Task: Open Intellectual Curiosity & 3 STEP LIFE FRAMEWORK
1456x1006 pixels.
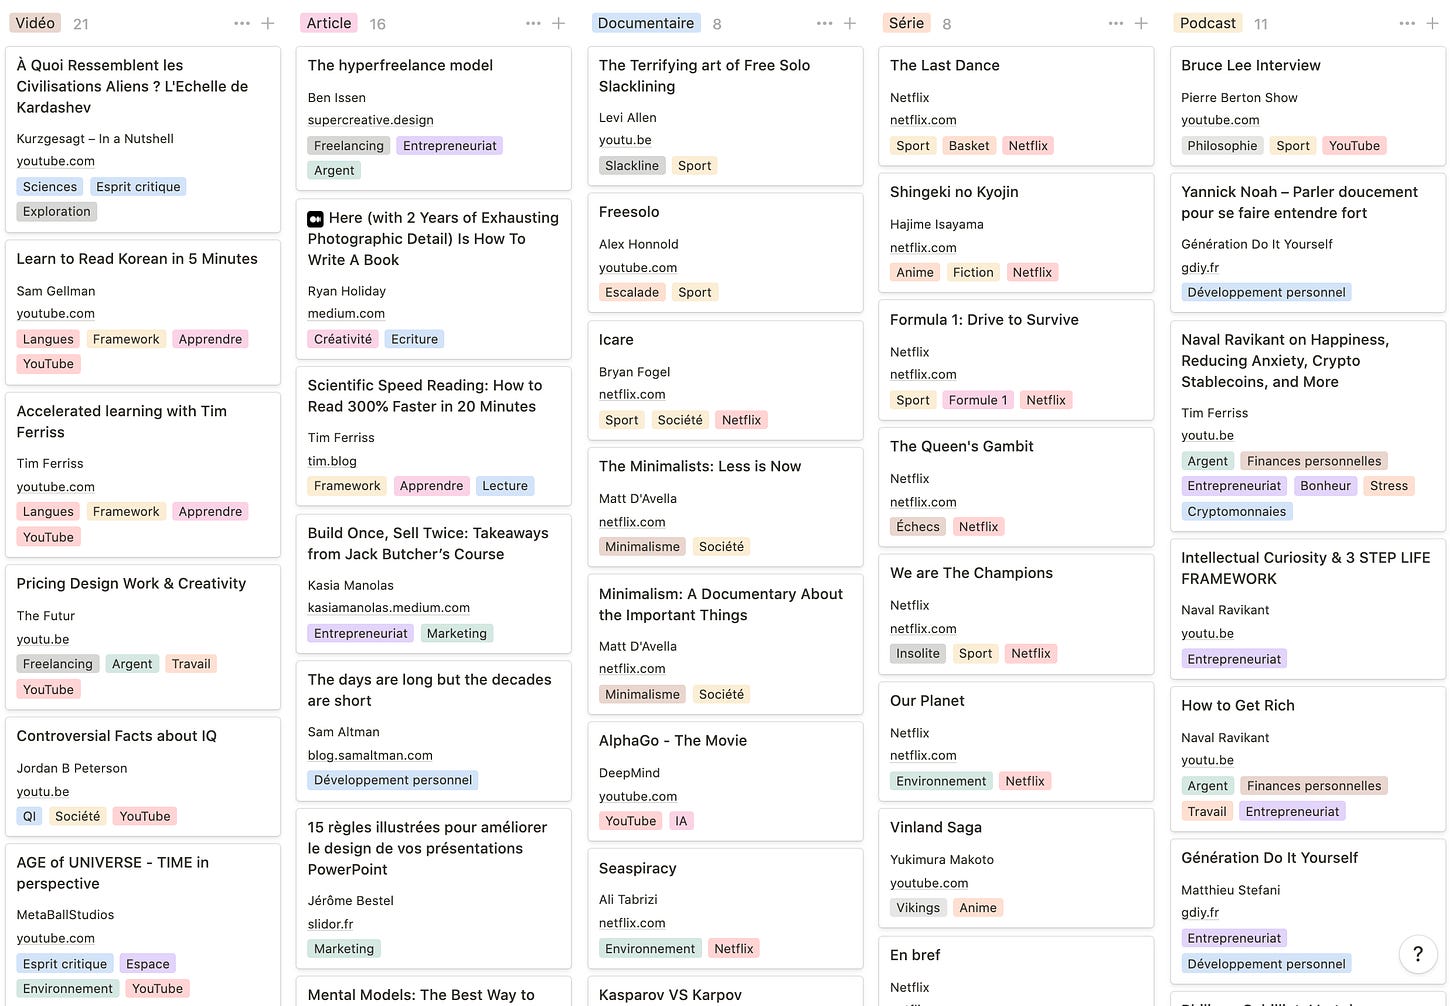Action: point(1307,609)
